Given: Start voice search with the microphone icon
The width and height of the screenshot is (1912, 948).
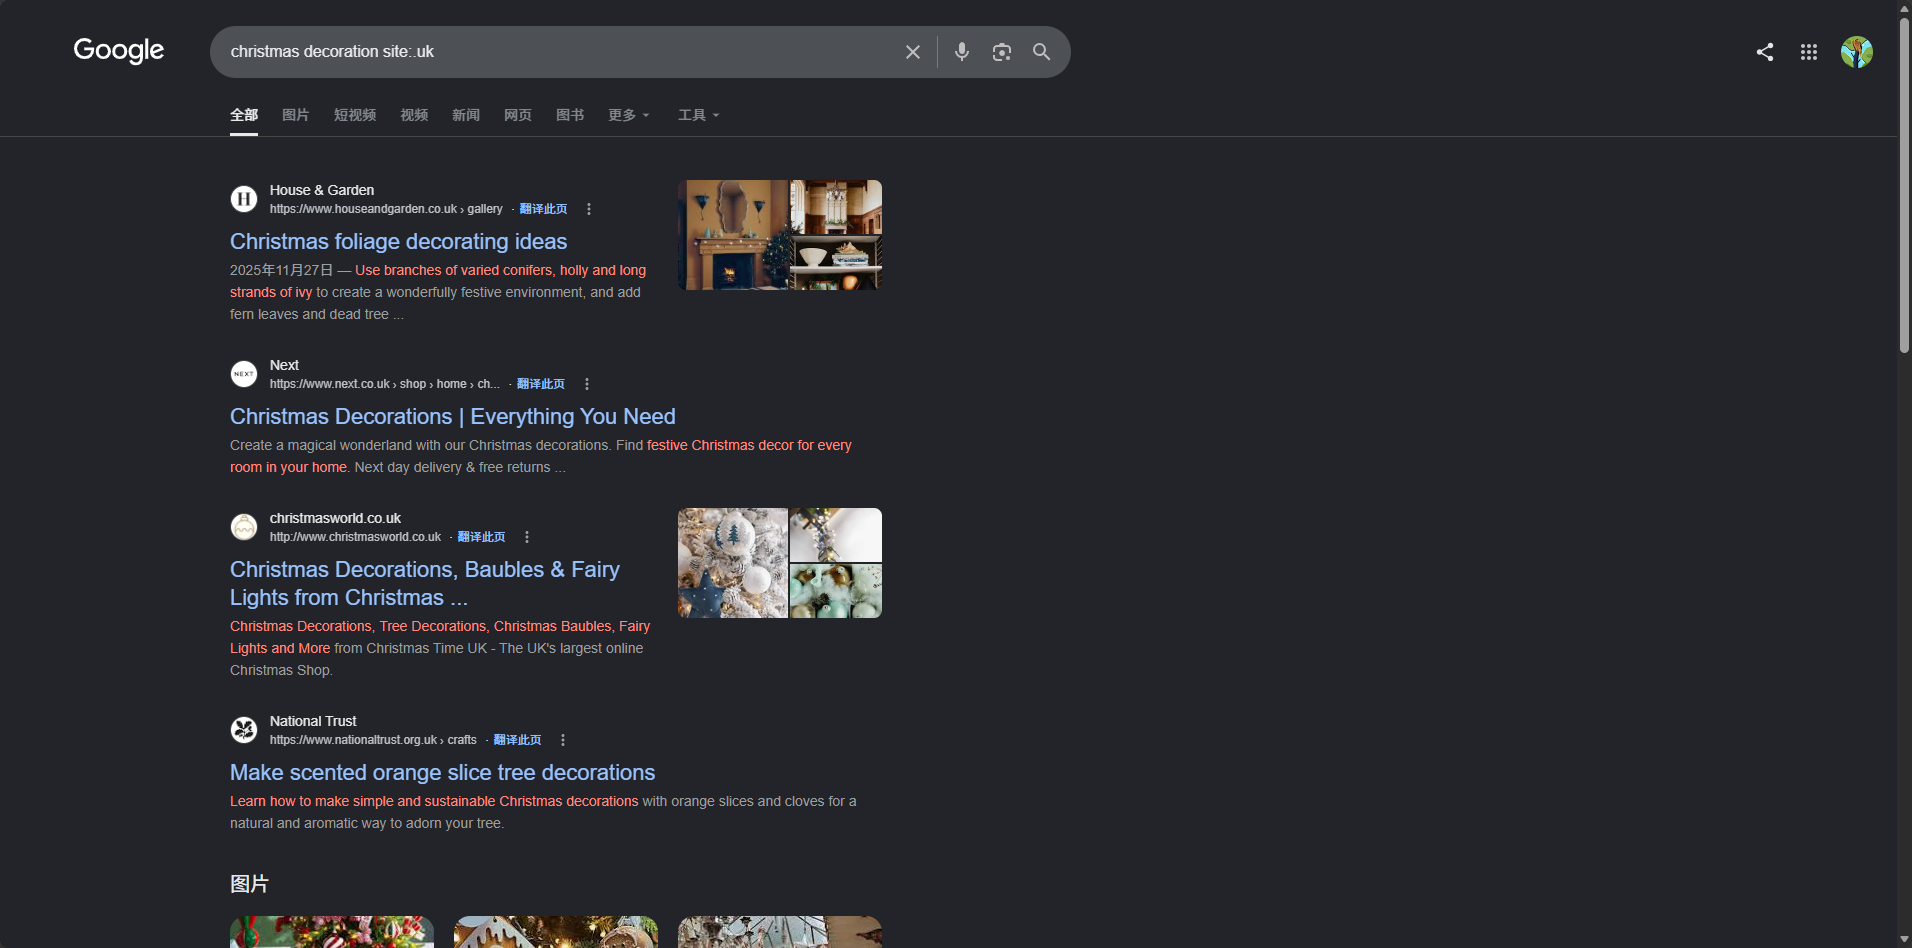Looking at the screenshot, I should coord(962,52).
